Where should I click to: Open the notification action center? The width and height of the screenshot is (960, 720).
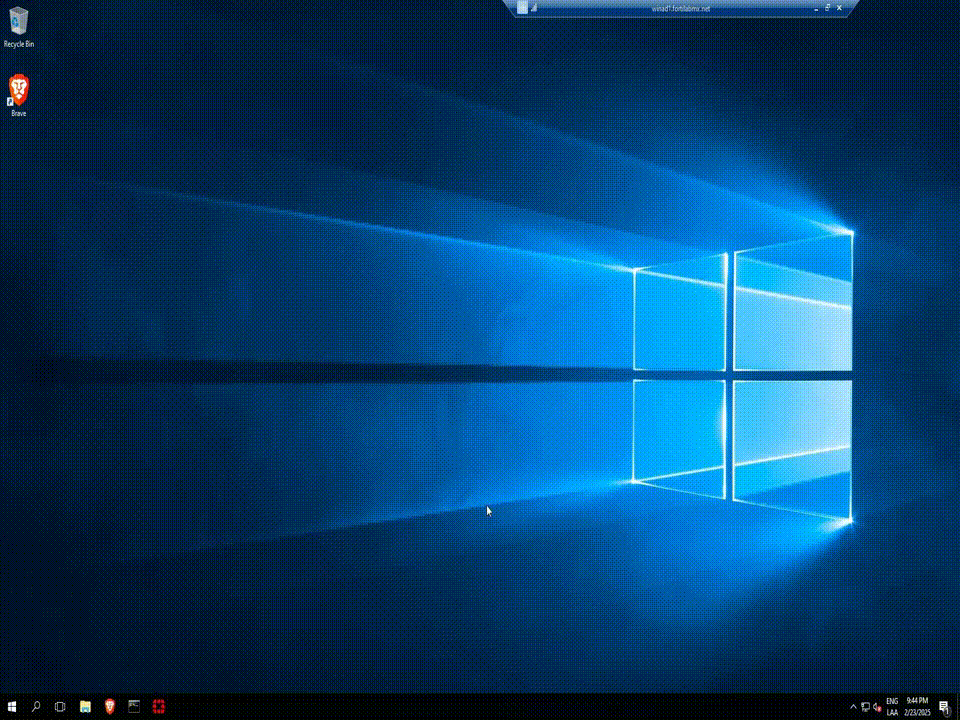tap(945, 707)
